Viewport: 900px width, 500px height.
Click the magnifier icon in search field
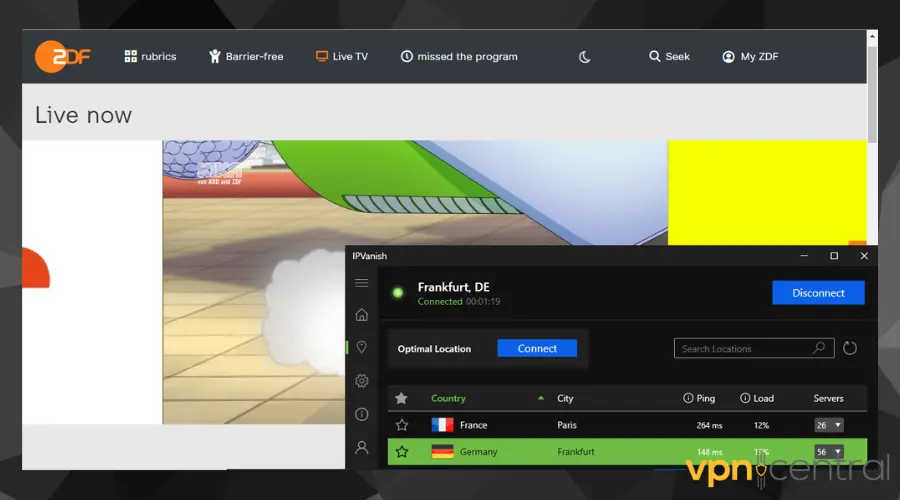point(819,348)
